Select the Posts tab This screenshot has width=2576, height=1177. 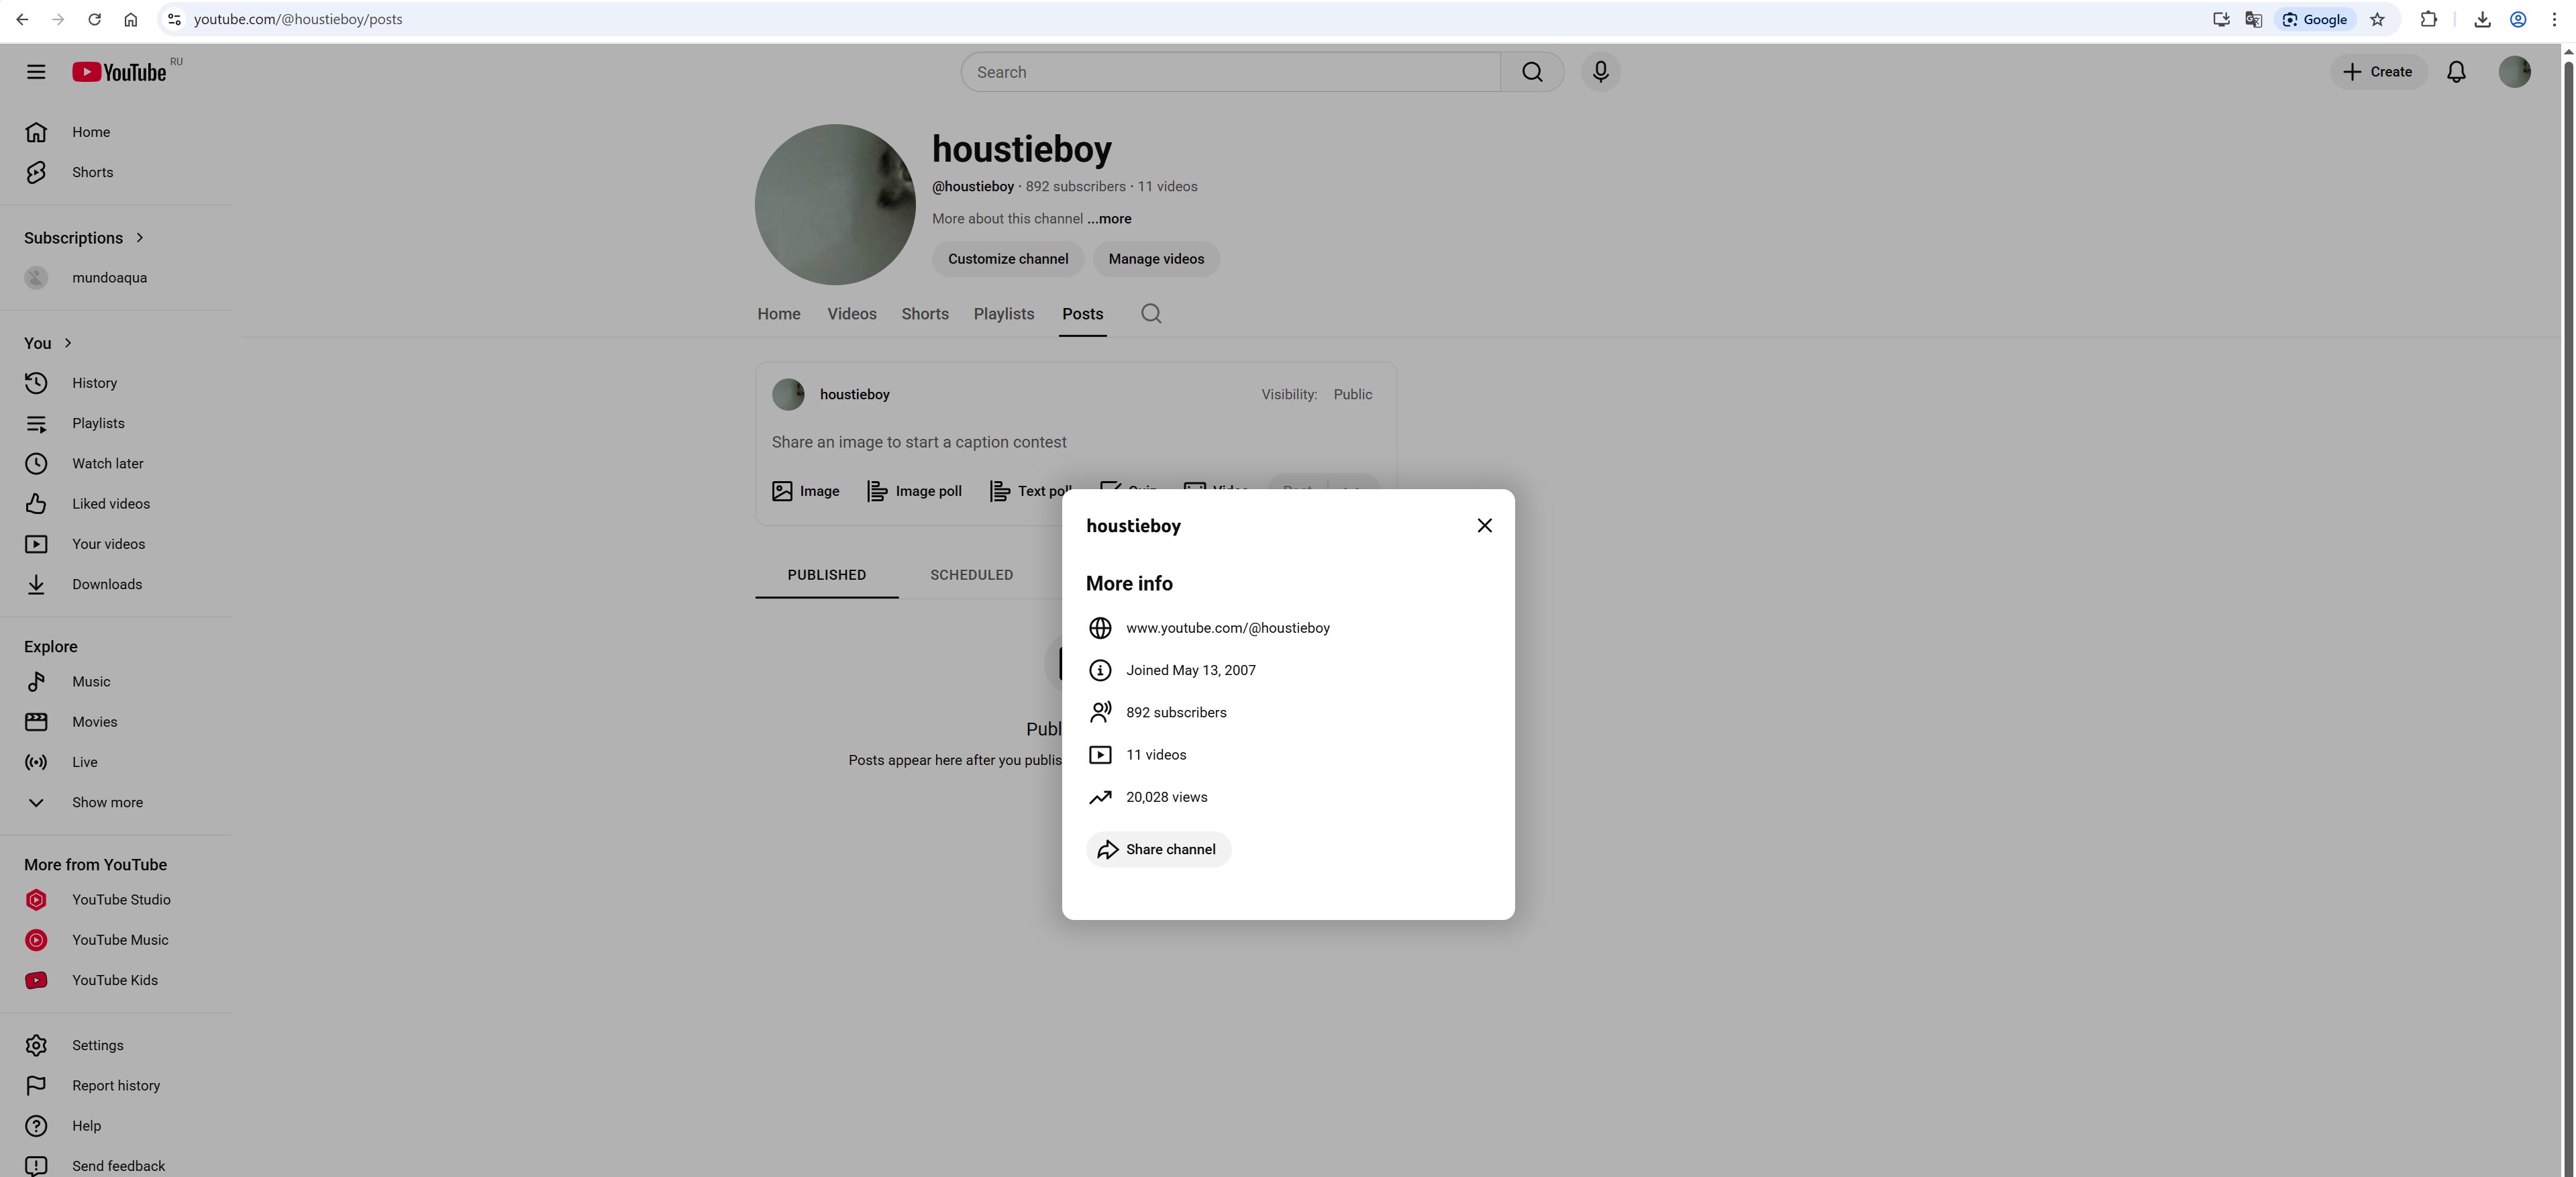point(1082,314)
